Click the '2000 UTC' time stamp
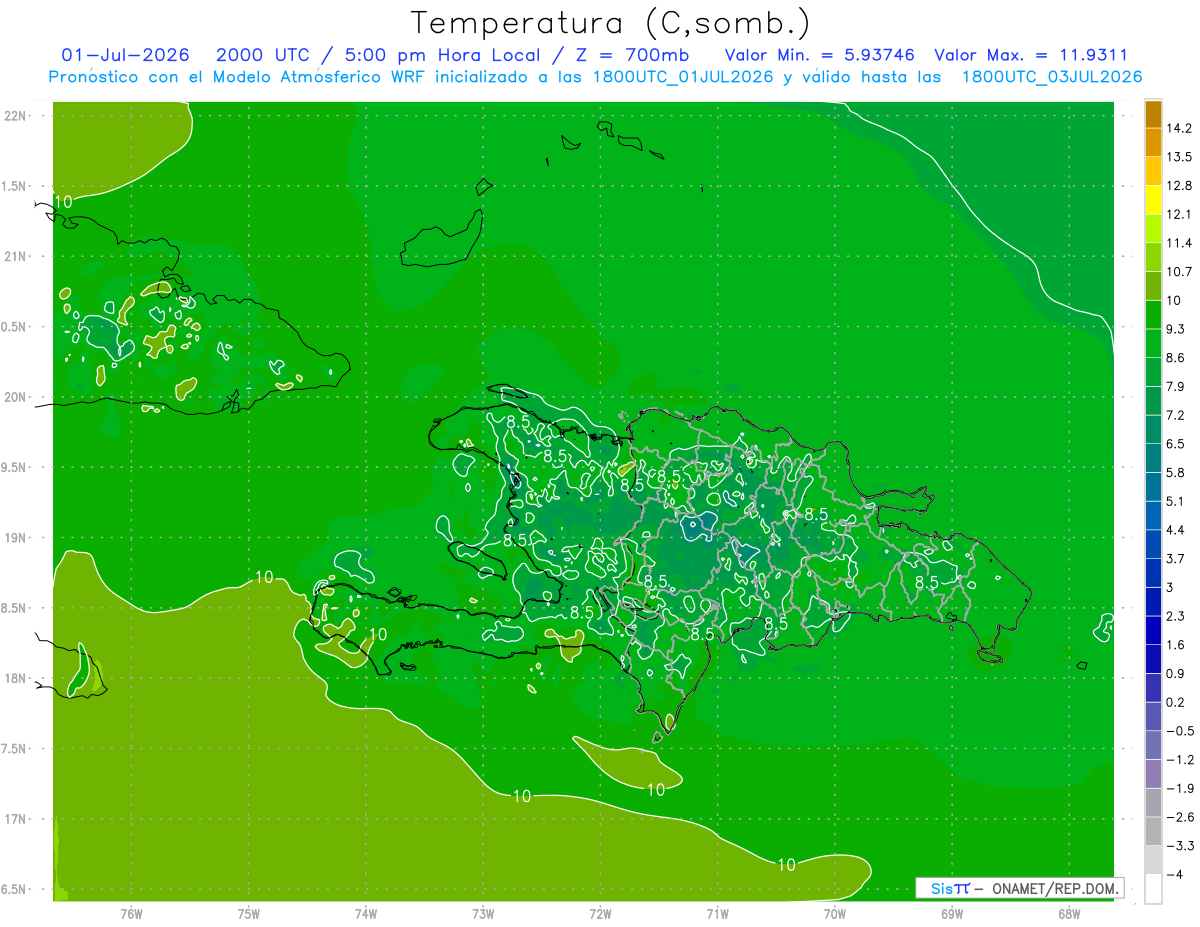Image resolution: width=1200 pixels, height=927 pixels. tap(261, 55)
